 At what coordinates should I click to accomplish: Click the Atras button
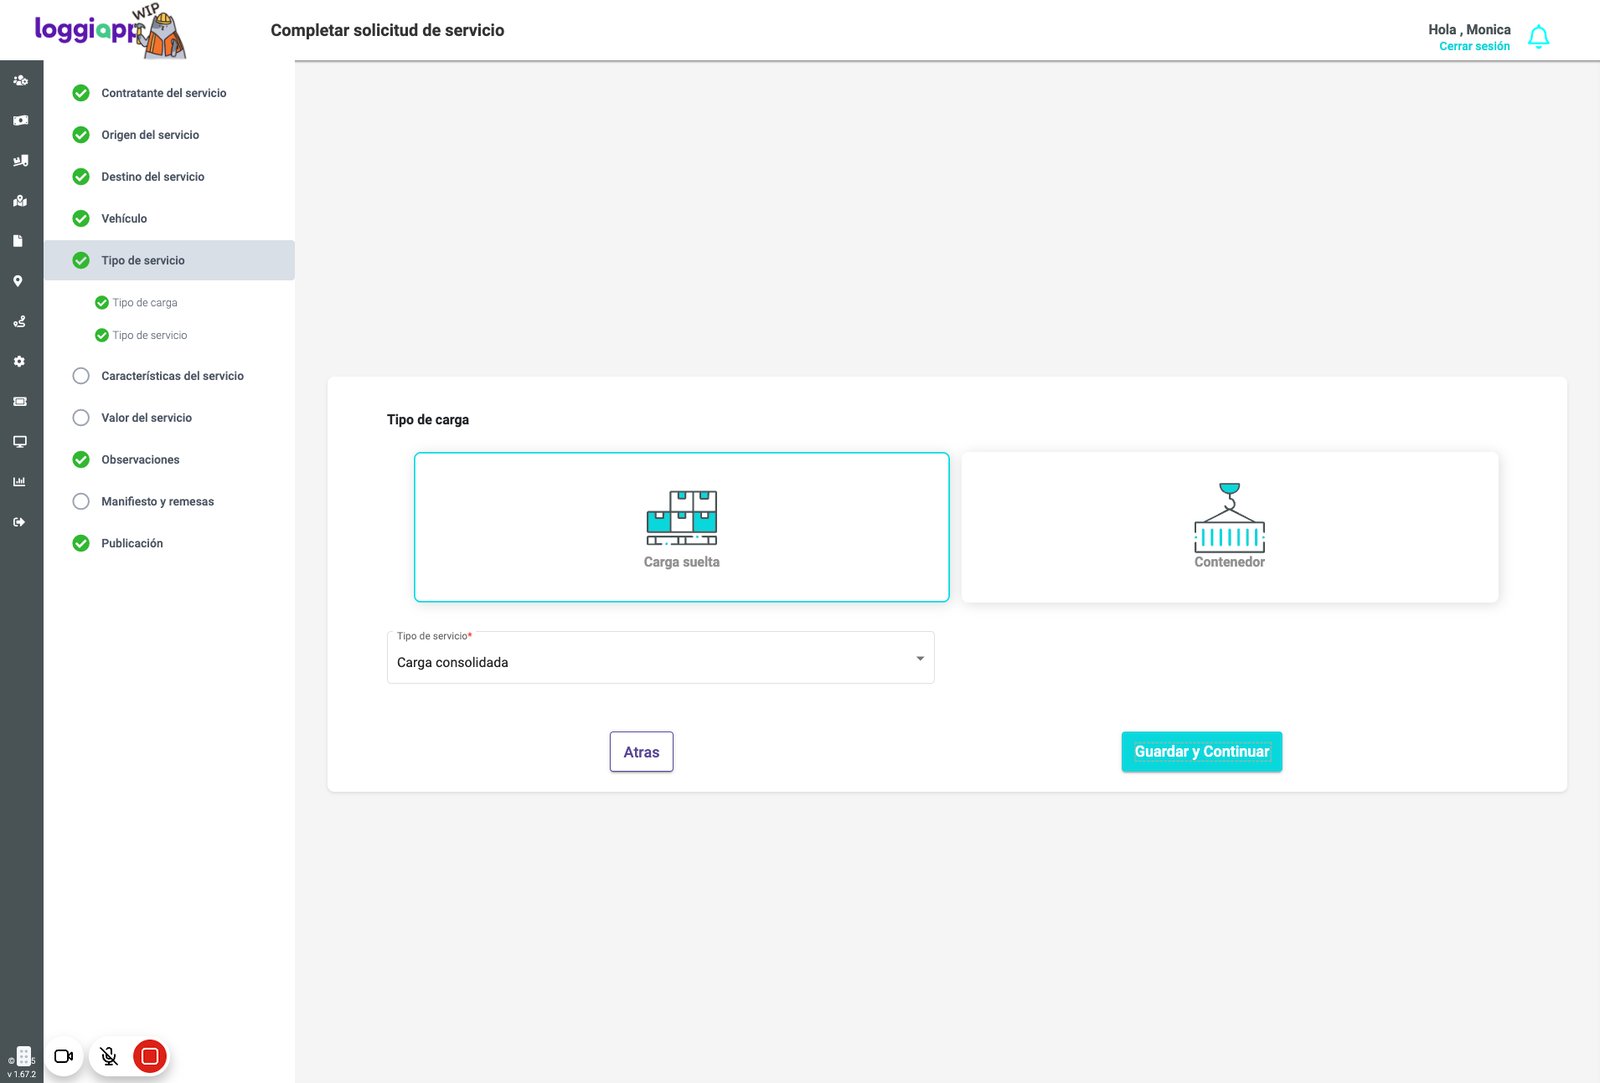[642, 752]
